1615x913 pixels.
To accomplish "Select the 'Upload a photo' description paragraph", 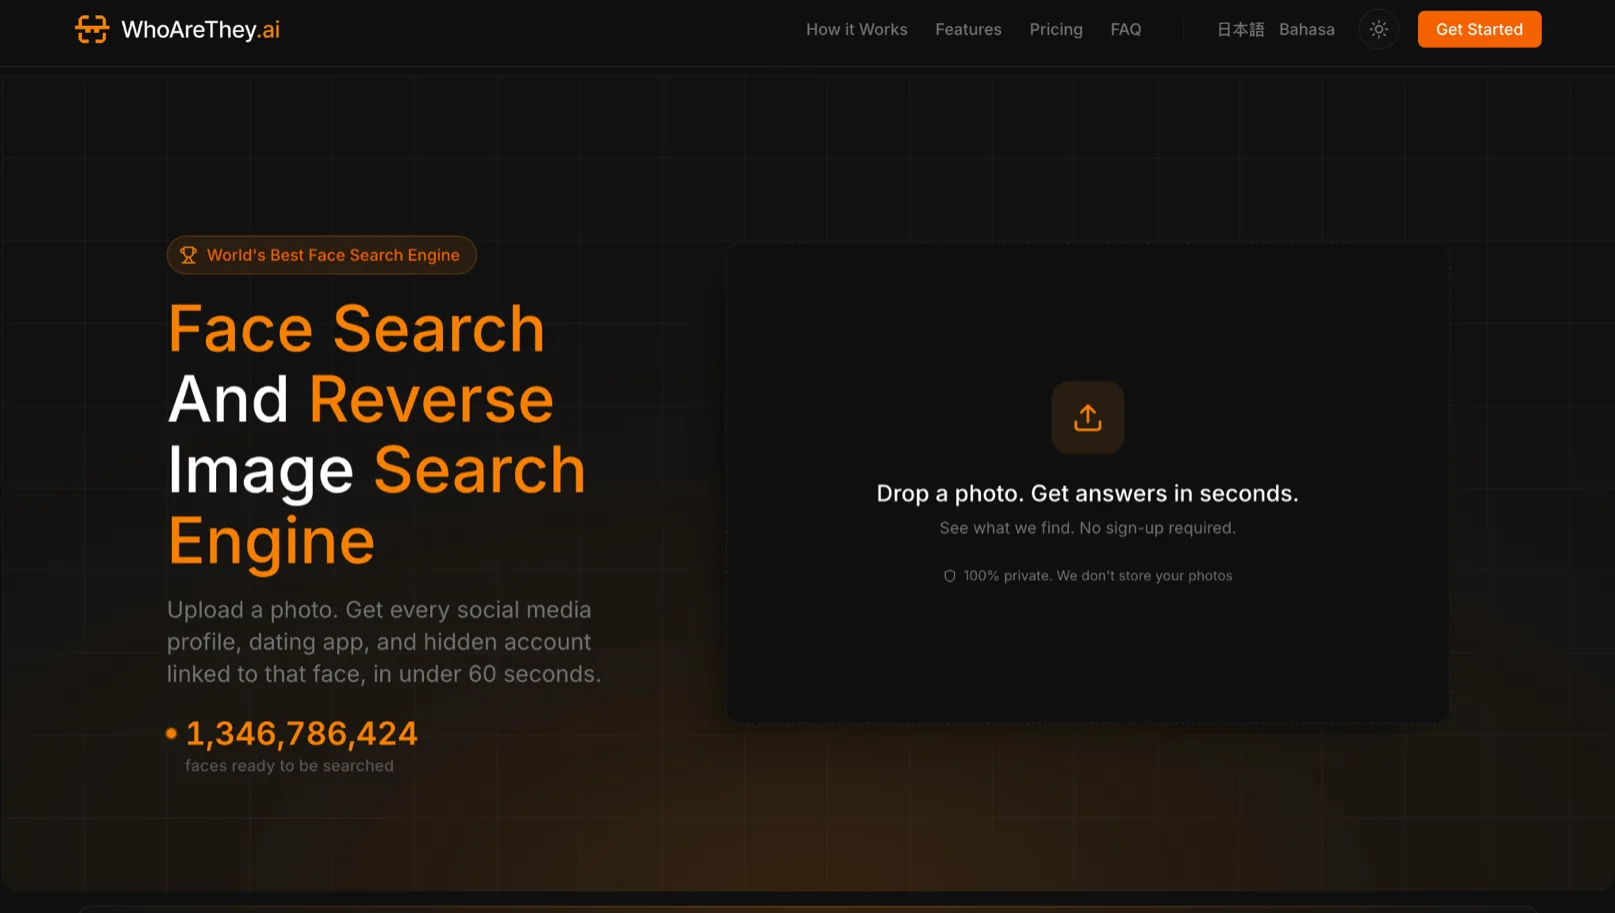I will click(x=384, y=642).
